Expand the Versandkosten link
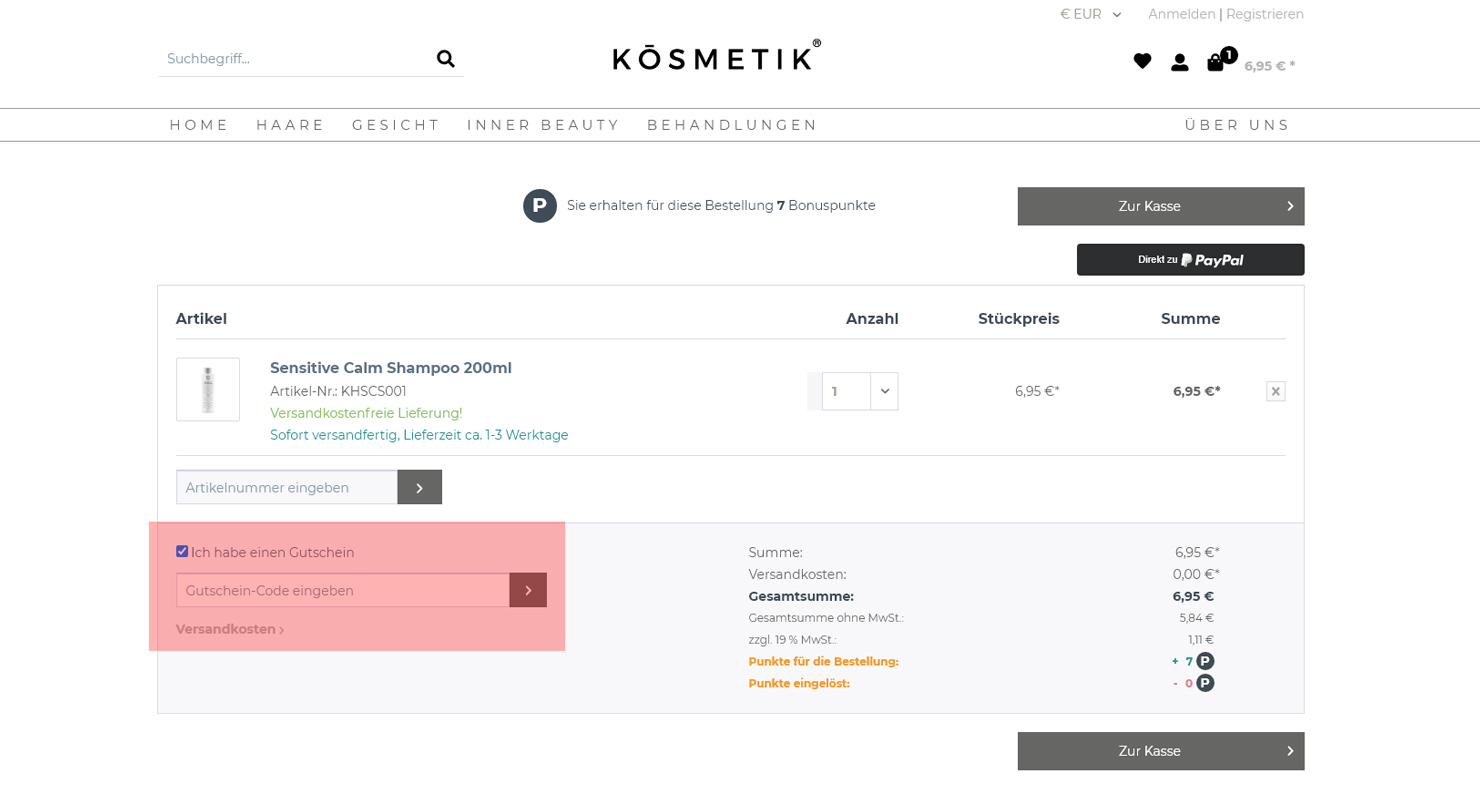The width and height of the screenshot is (1480, 789). click(230, 629)
